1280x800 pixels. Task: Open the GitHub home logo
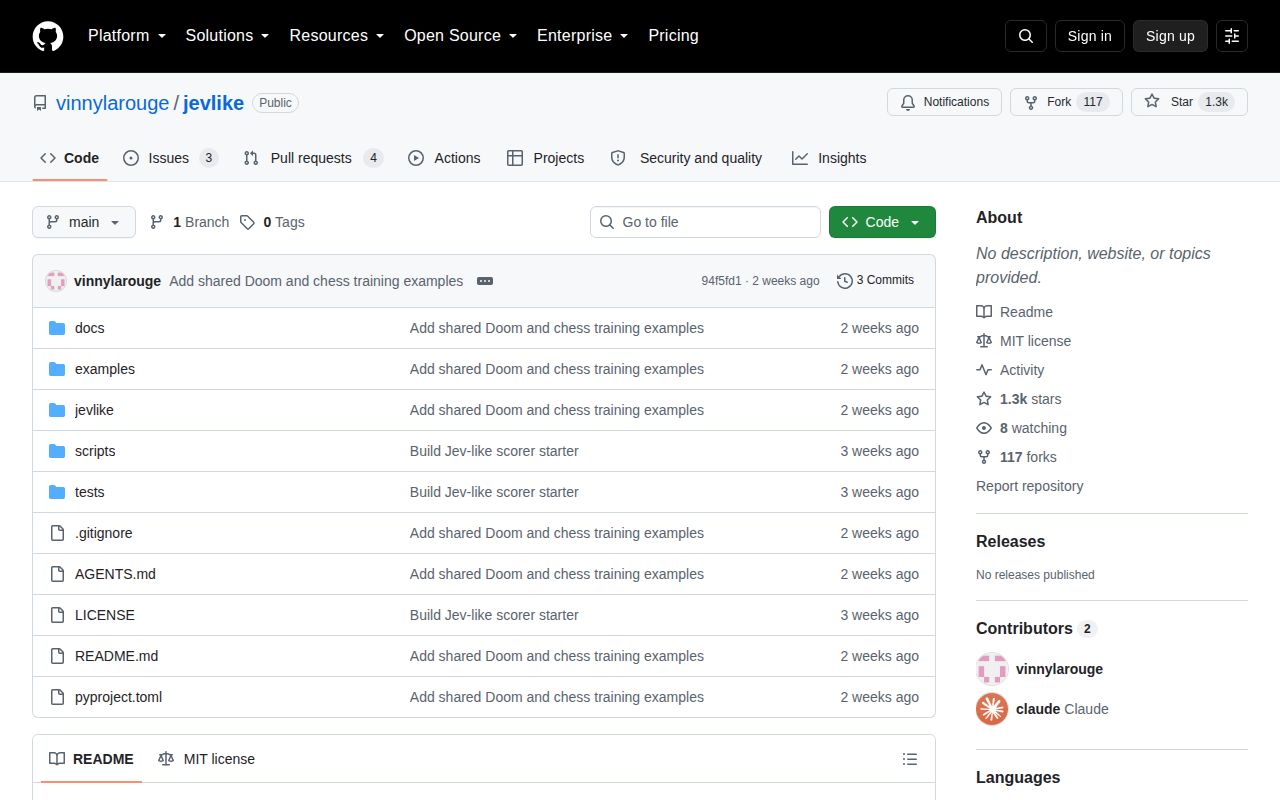click(x=48, y=36)
